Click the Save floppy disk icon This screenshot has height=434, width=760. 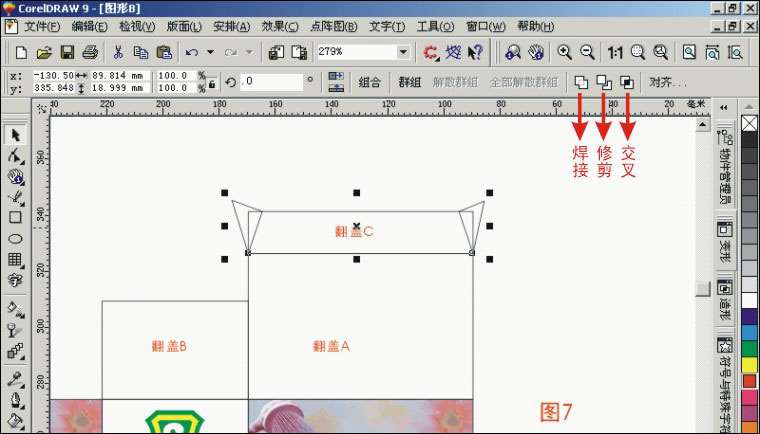[68, 51]
